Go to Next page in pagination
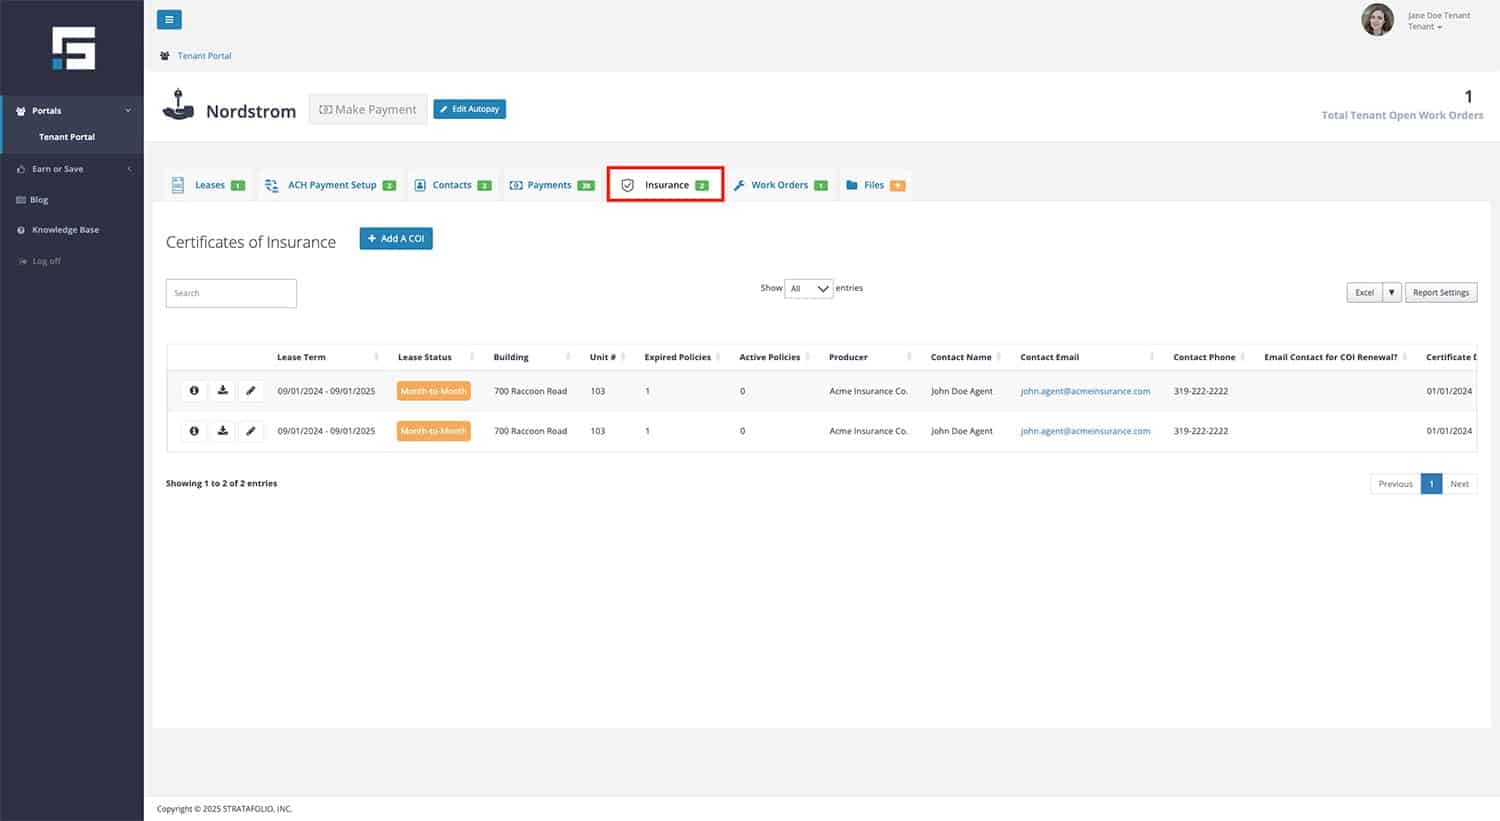The width and height of the screenshot is (1500, 821). pos(1459,484)
